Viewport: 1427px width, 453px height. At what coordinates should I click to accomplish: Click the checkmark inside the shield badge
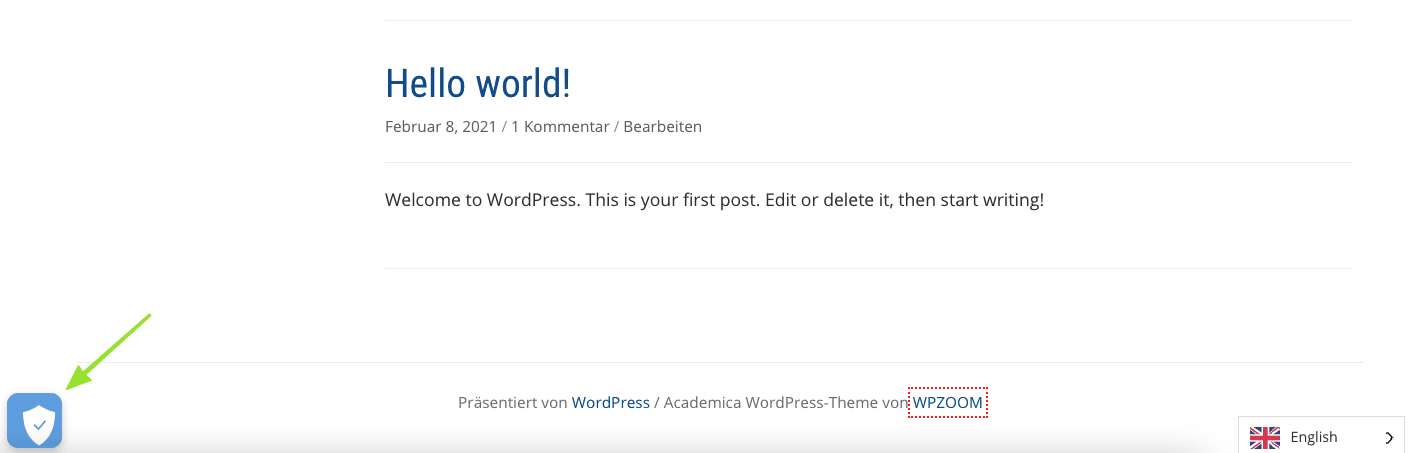(39, 425)
